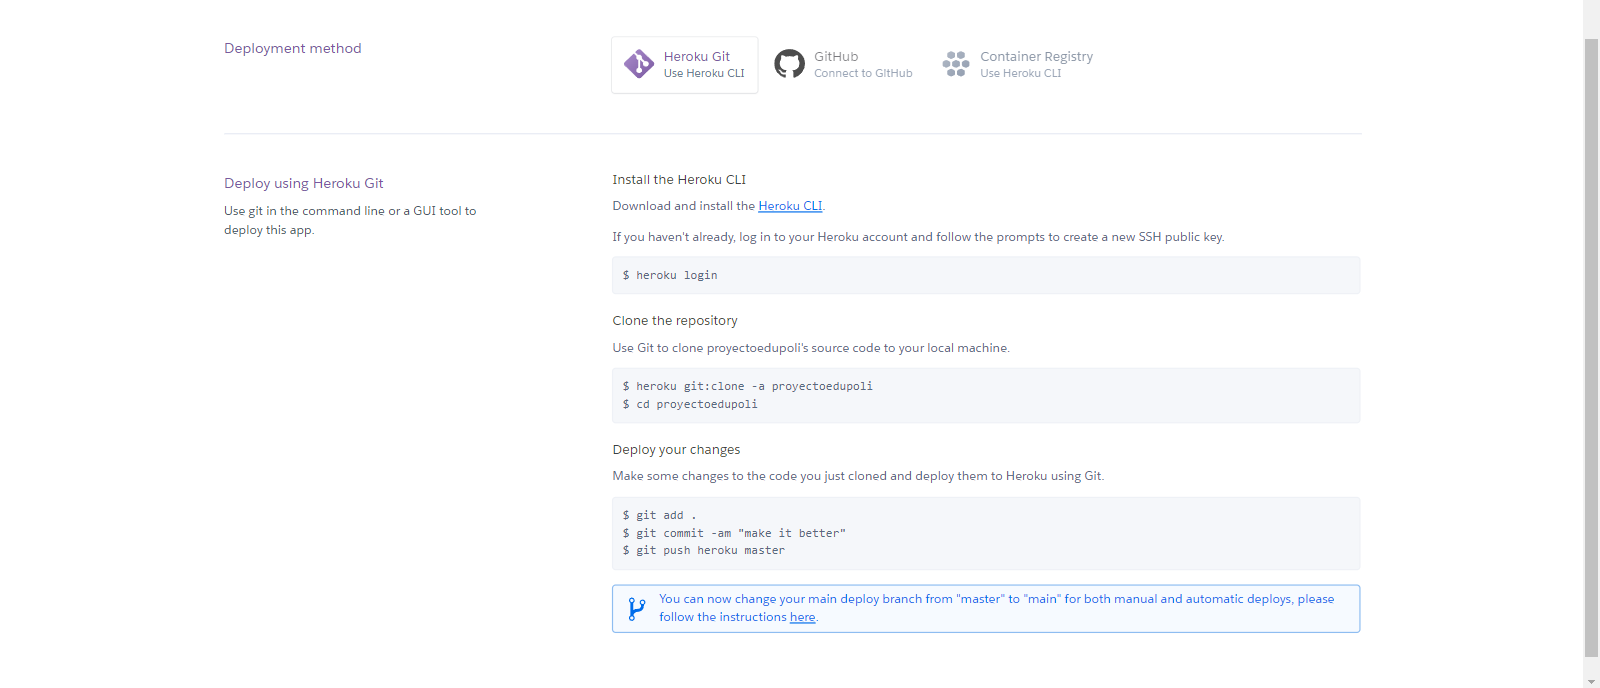Click the 'Use Heroku CLI' subtitle under Heroku Git
Viewport: 1600px width, 688px height.
coord(704,73)
